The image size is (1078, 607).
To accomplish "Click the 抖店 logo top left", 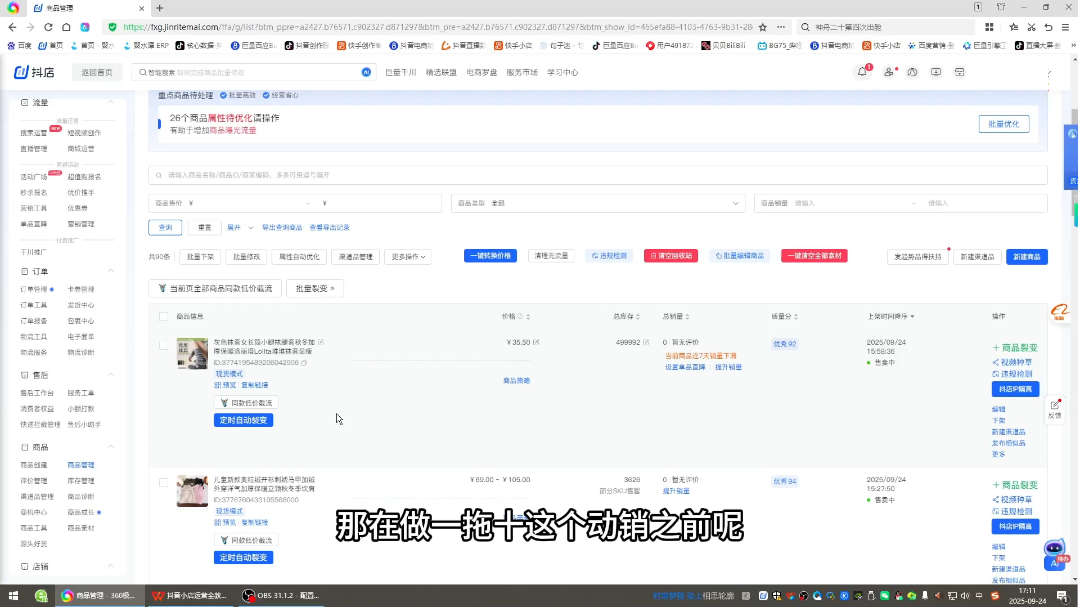I will [x=33, y=72].
